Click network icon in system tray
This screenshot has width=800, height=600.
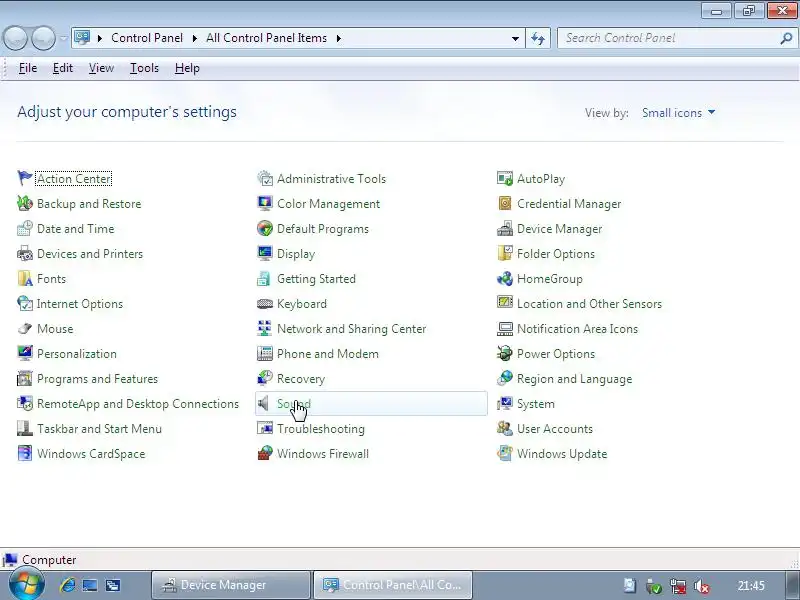pos(678,586)
